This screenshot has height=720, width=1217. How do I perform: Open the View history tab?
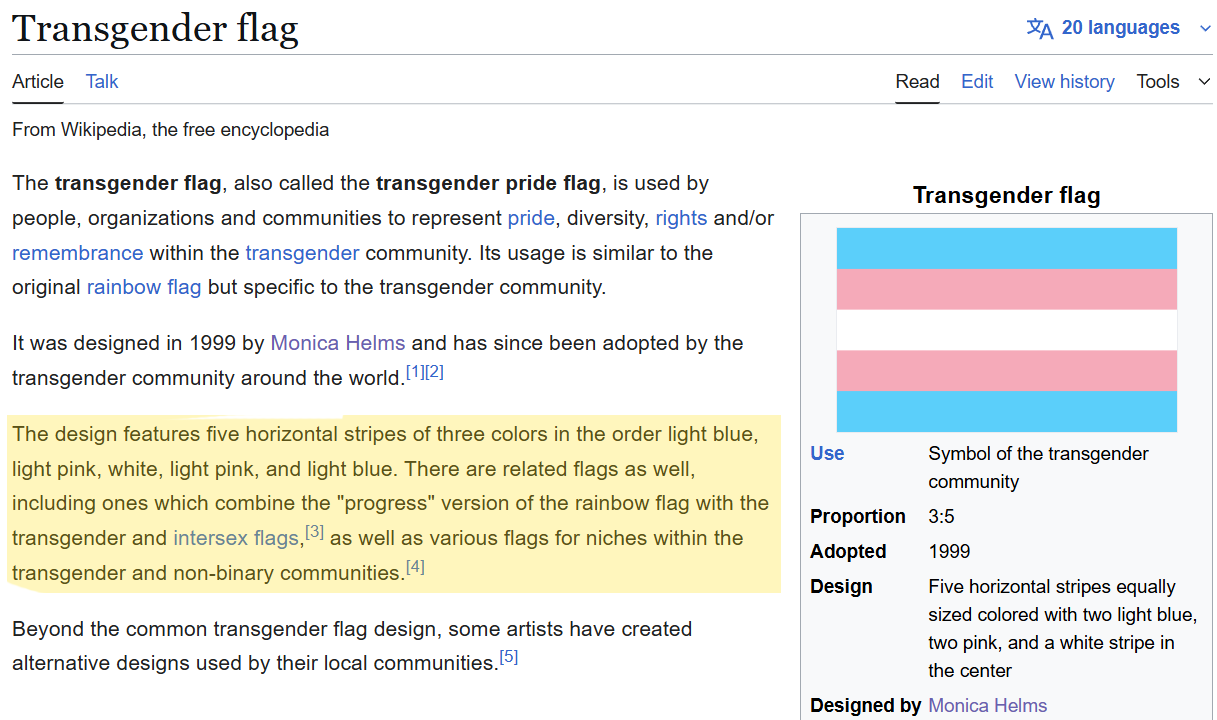1064,82
